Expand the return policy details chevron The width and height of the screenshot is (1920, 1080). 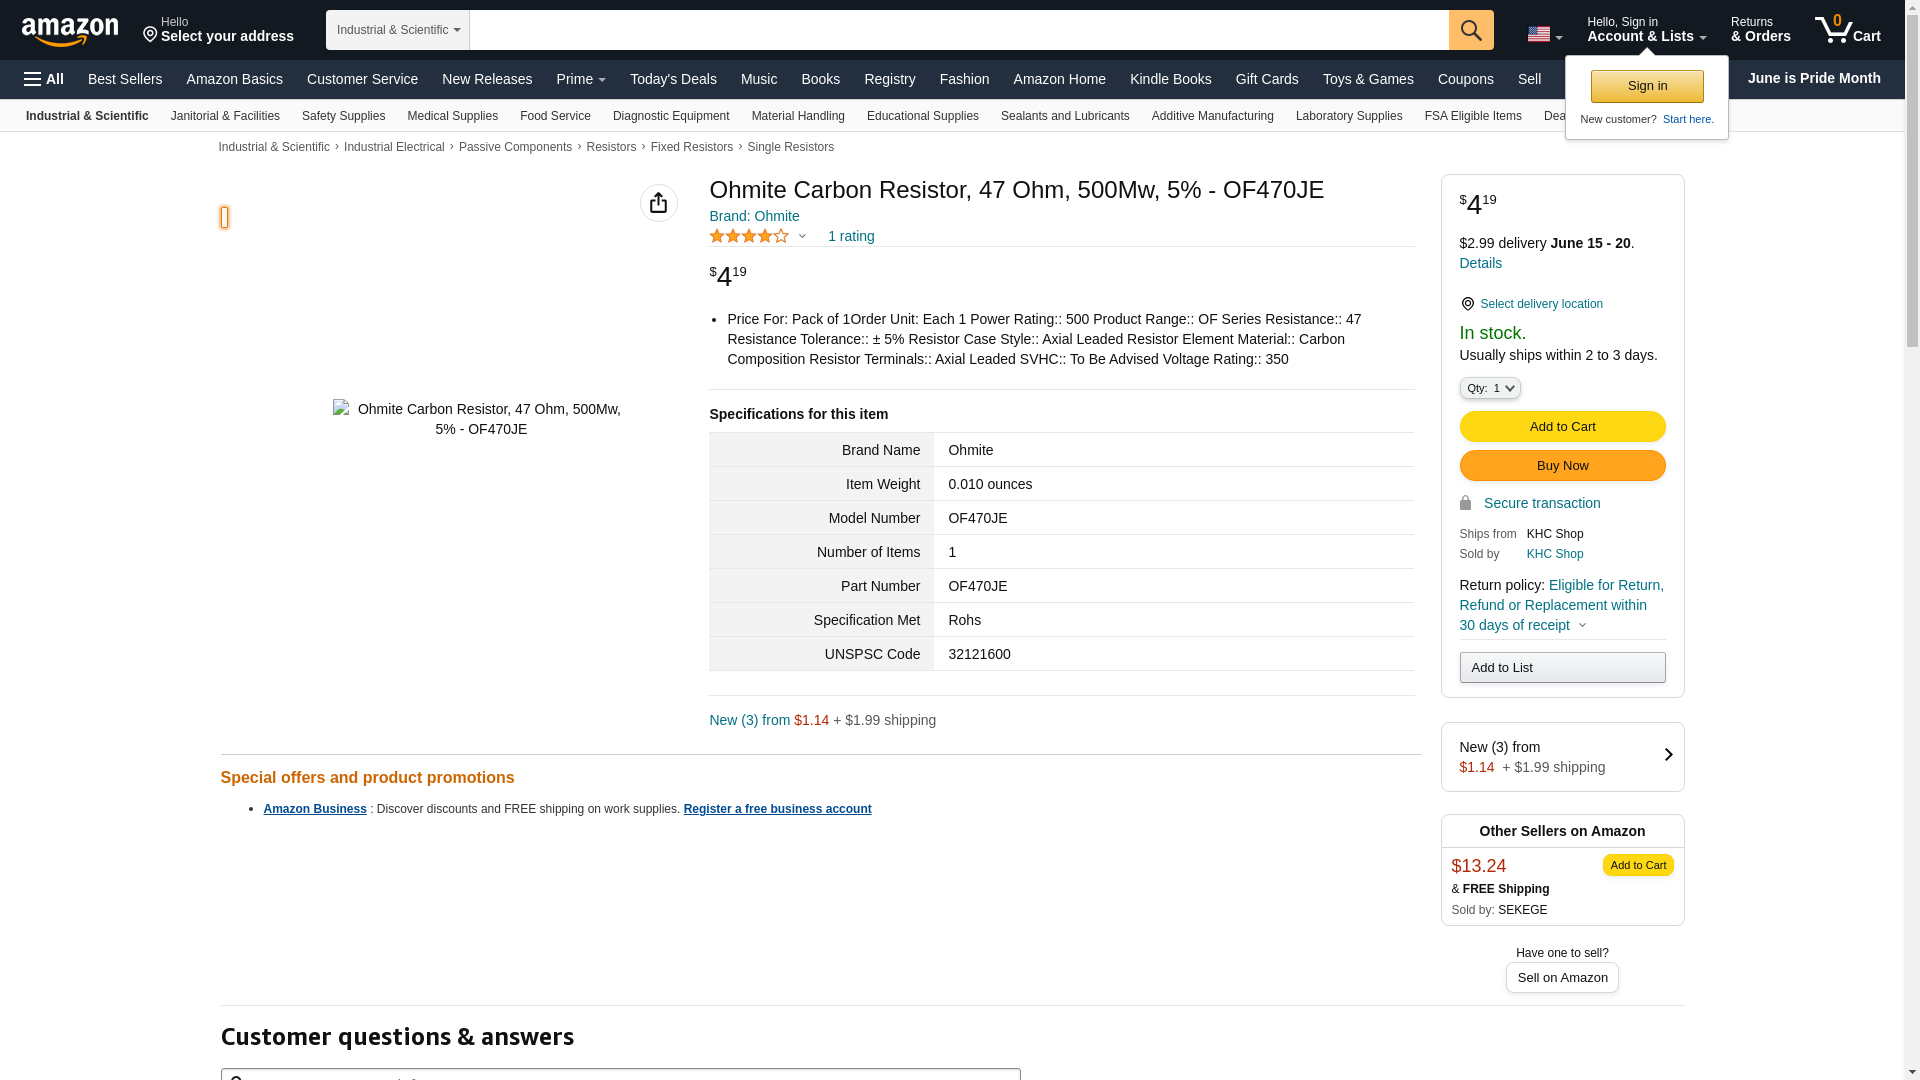click(x=1582, y=626)
